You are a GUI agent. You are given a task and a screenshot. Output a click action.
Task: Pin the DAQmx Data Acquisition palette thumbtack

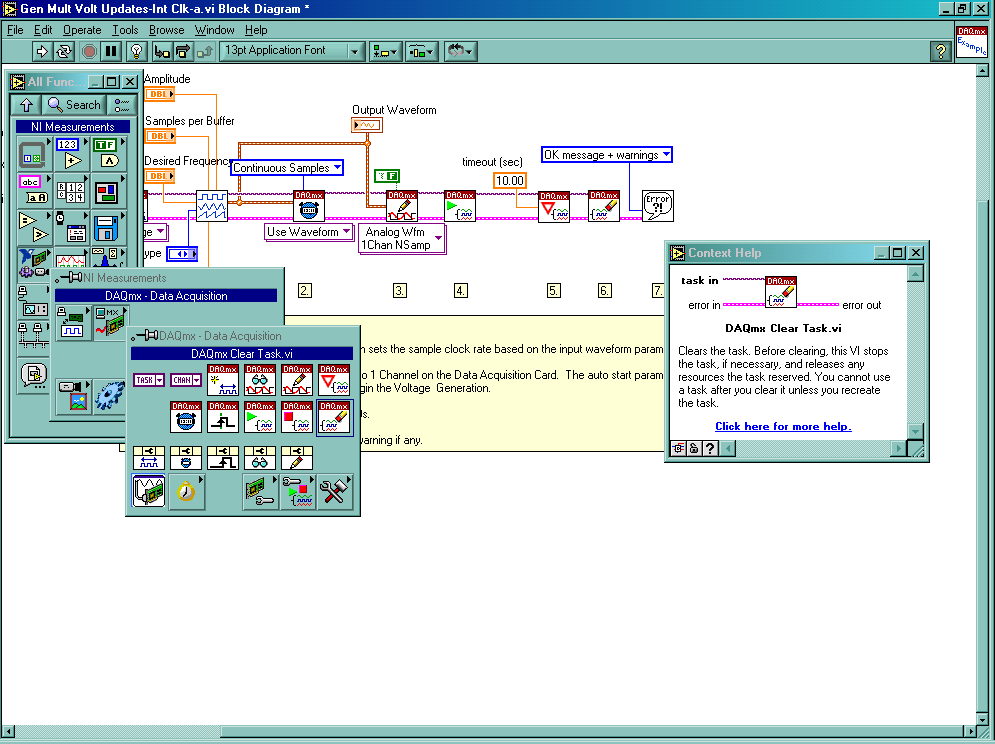tap(144, 336)
